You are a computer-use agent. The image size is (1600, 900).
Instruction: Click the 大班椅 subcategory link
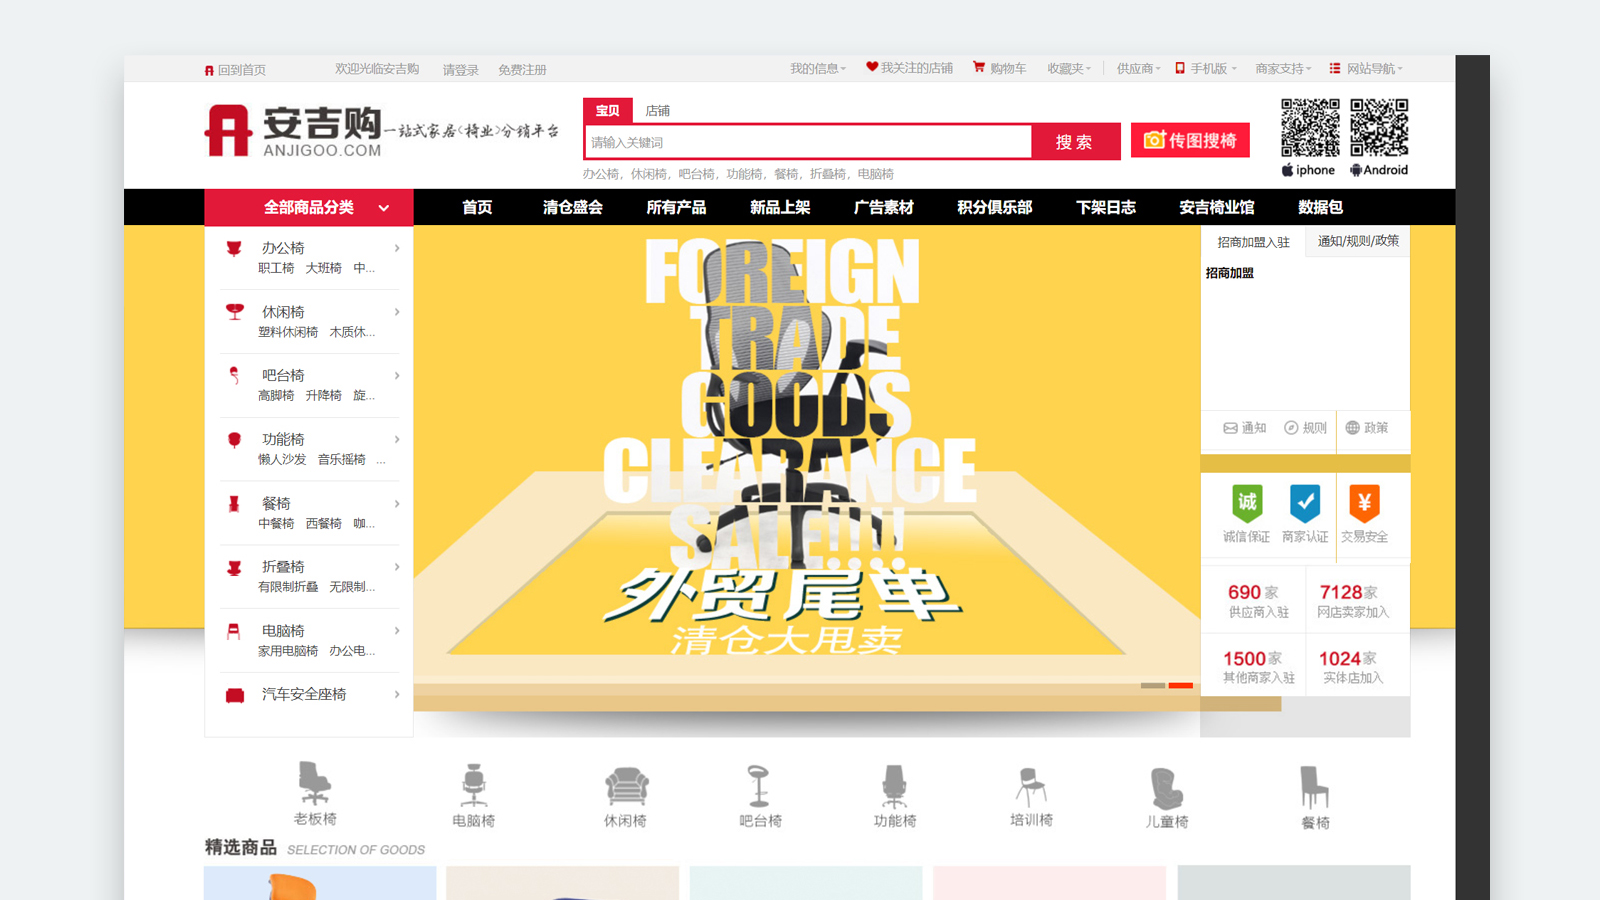click(323, 268)
